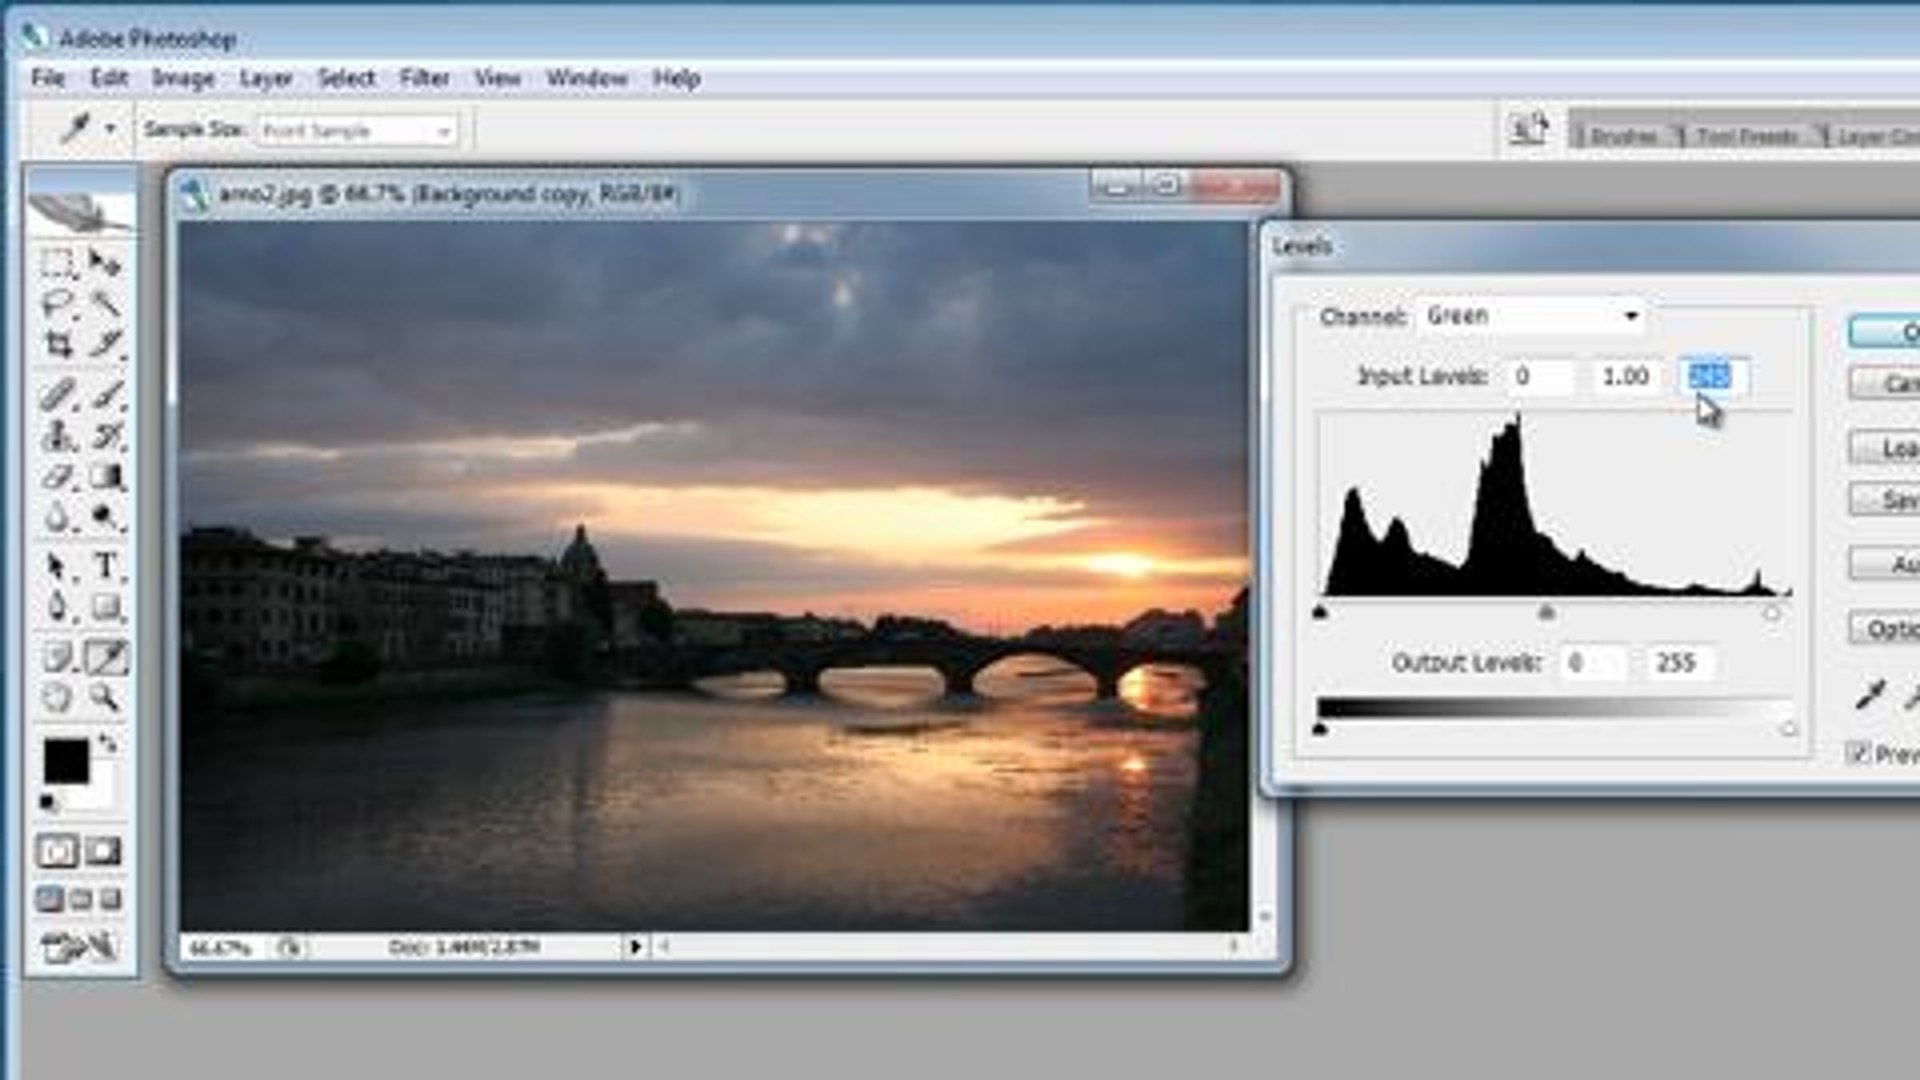Select the Rectangular Marquee tool

(58, 261)
